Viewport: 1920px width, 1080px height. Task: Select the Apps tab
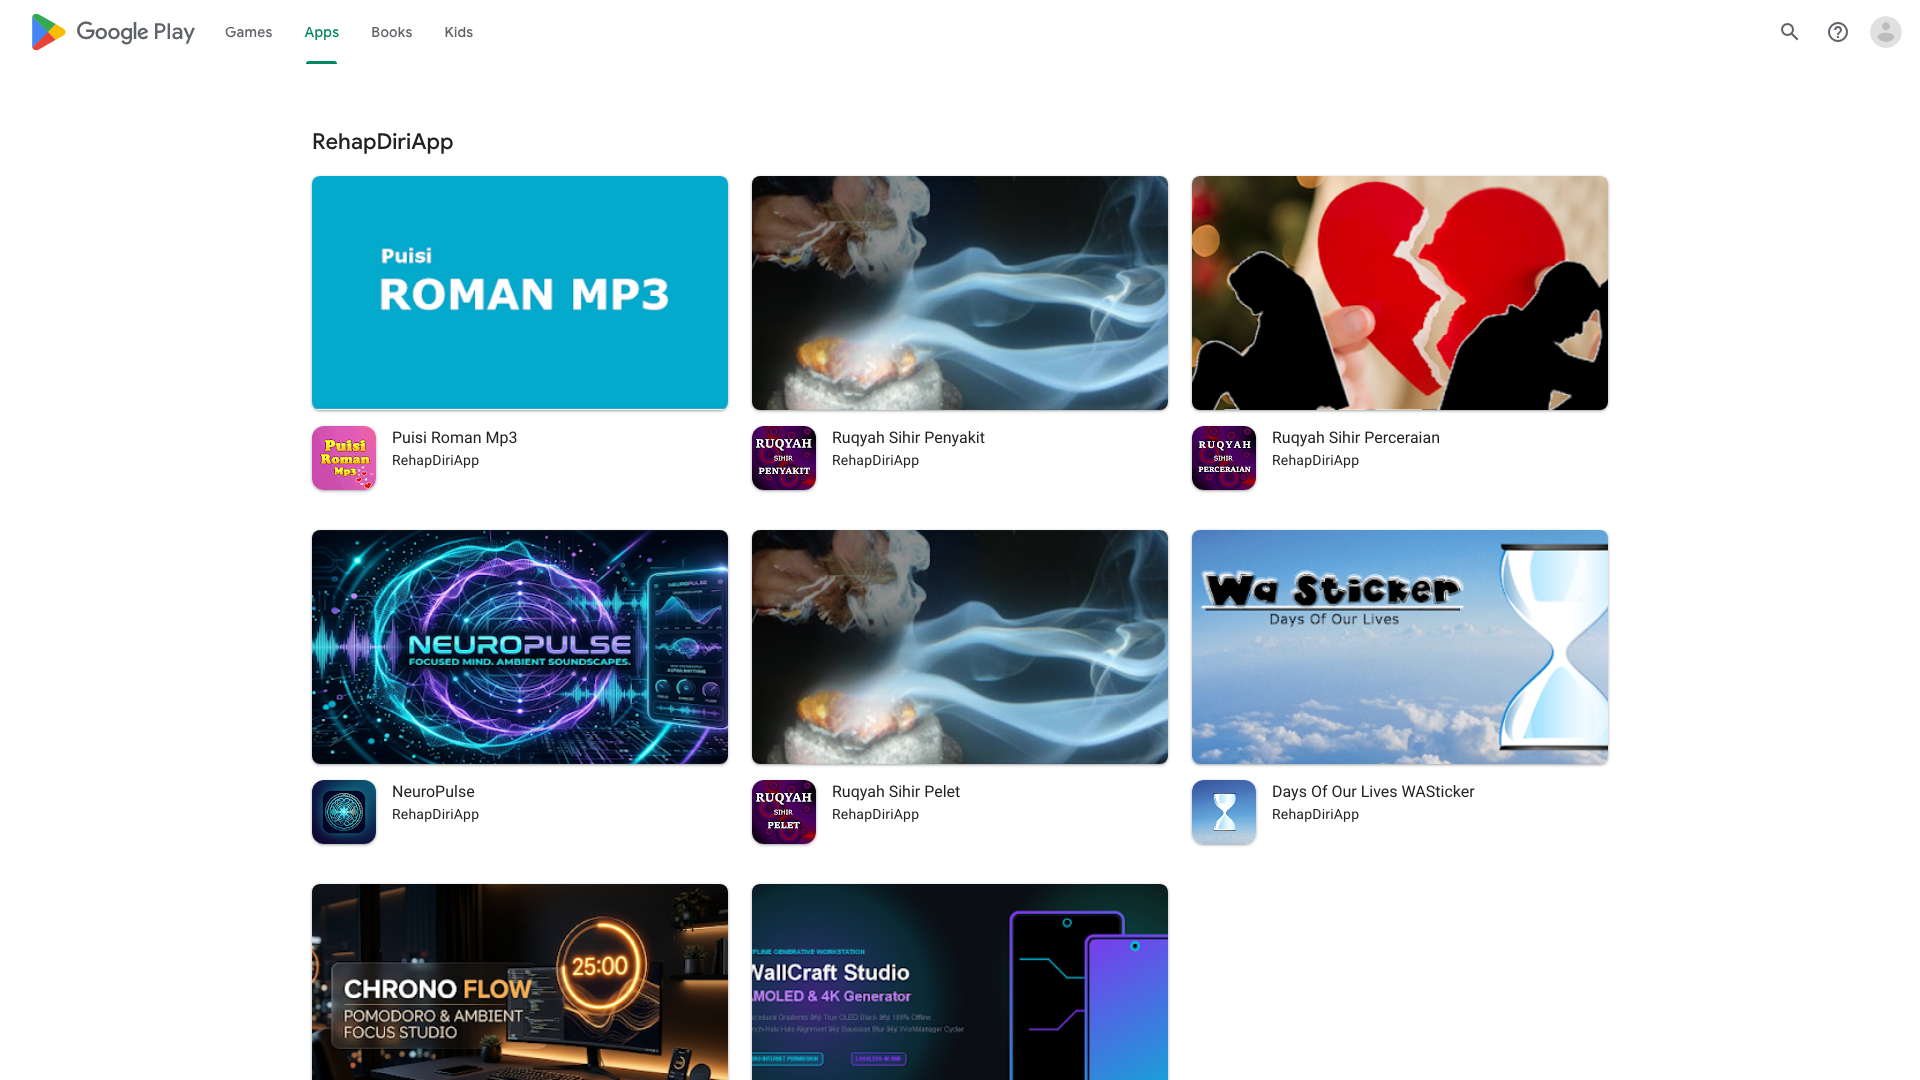(322, 32)
